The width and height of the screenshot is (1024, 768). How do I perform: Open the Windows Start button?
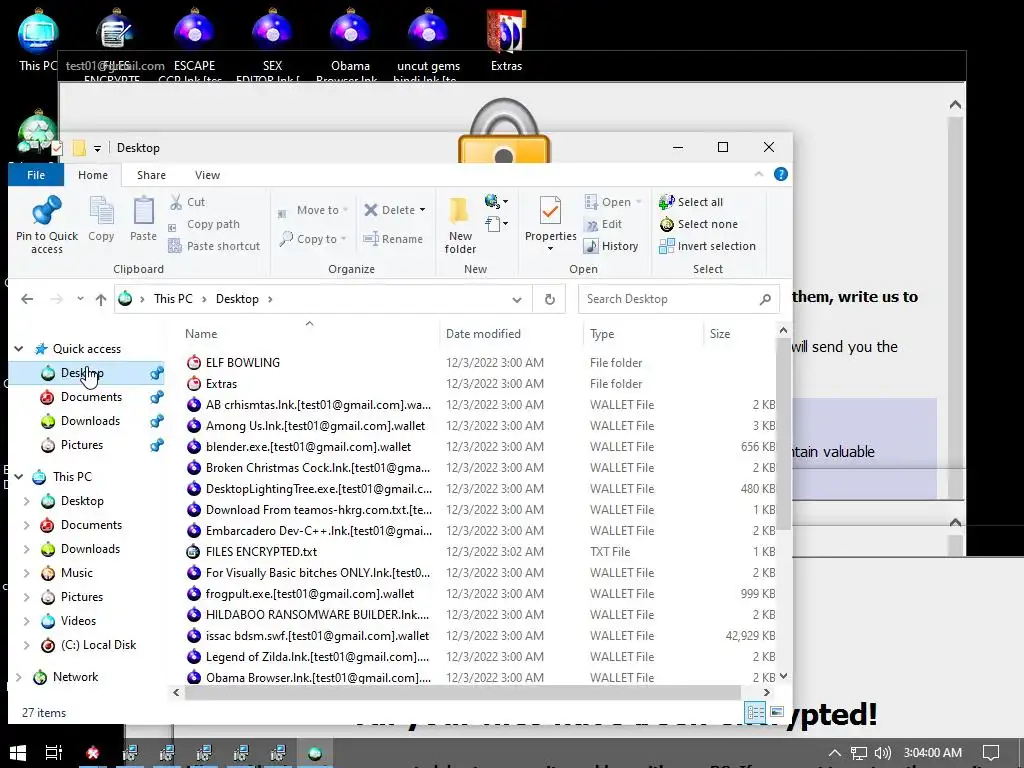tap(18, 753)
